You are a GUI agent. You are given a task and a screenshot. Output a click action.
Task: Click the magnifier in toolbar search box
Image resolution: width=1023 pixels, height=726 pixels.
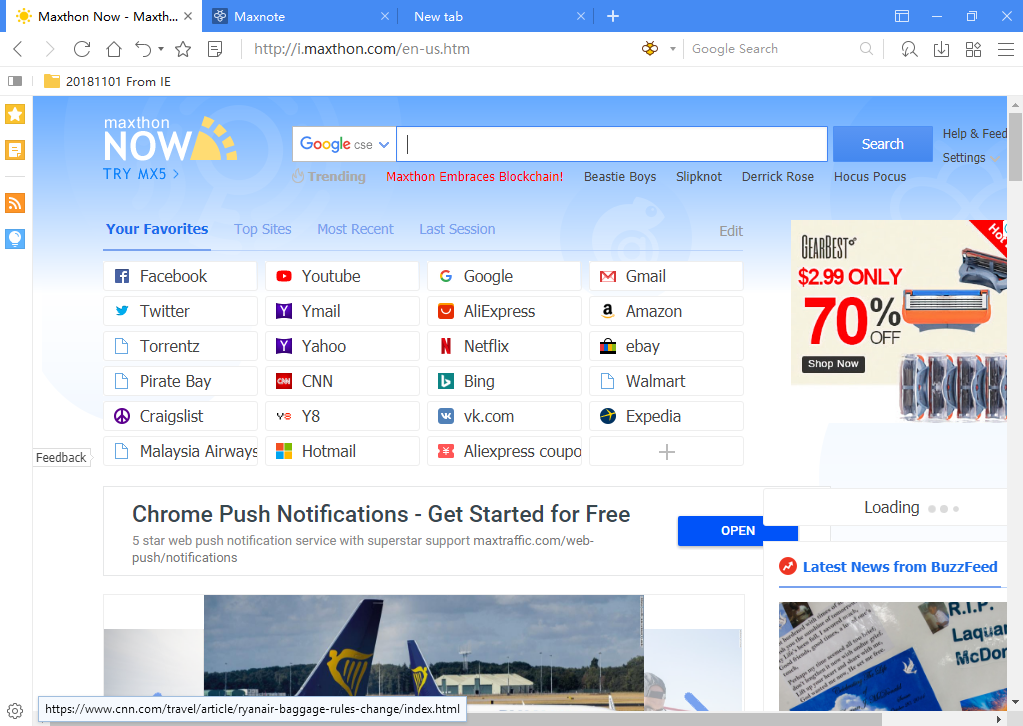[x=866, y=49]
